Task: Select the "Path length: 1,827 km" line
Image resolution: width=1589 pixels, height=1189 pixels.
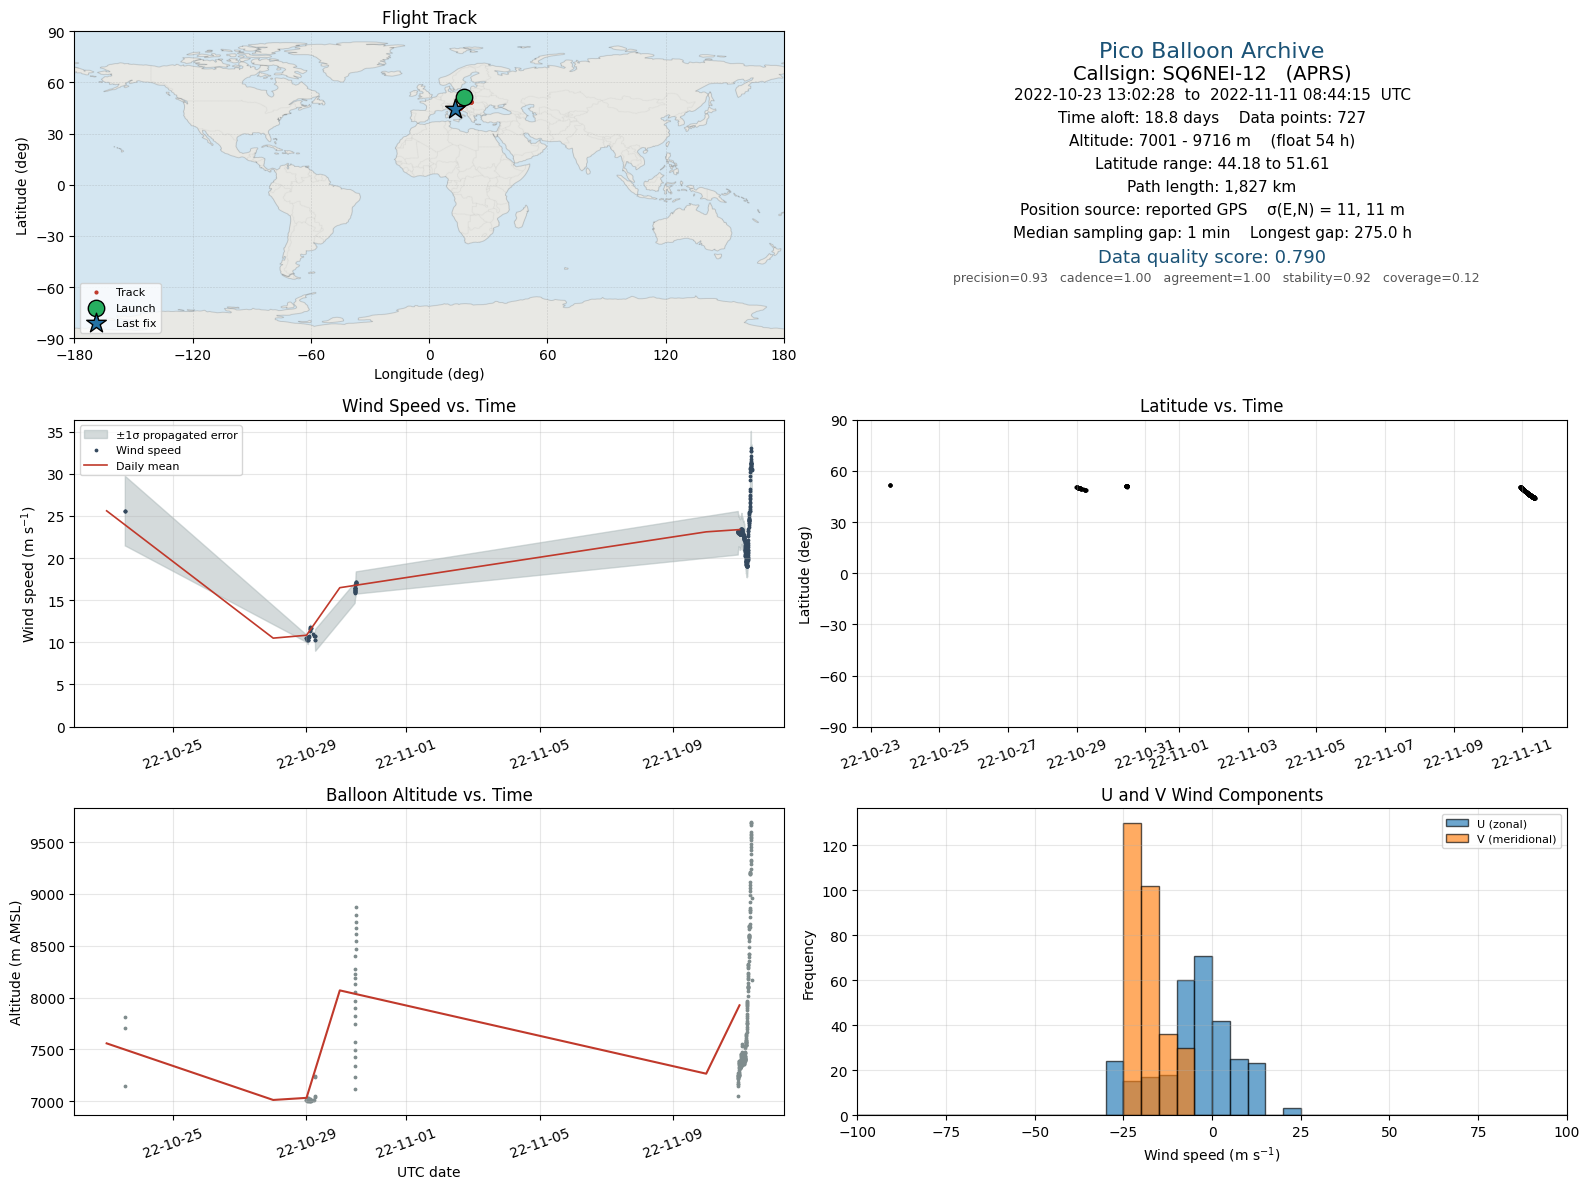Action: (1211, 187)
